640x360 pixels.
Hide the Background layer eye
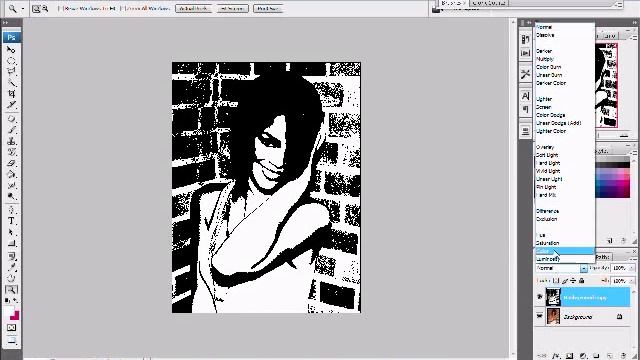(540, 316)
